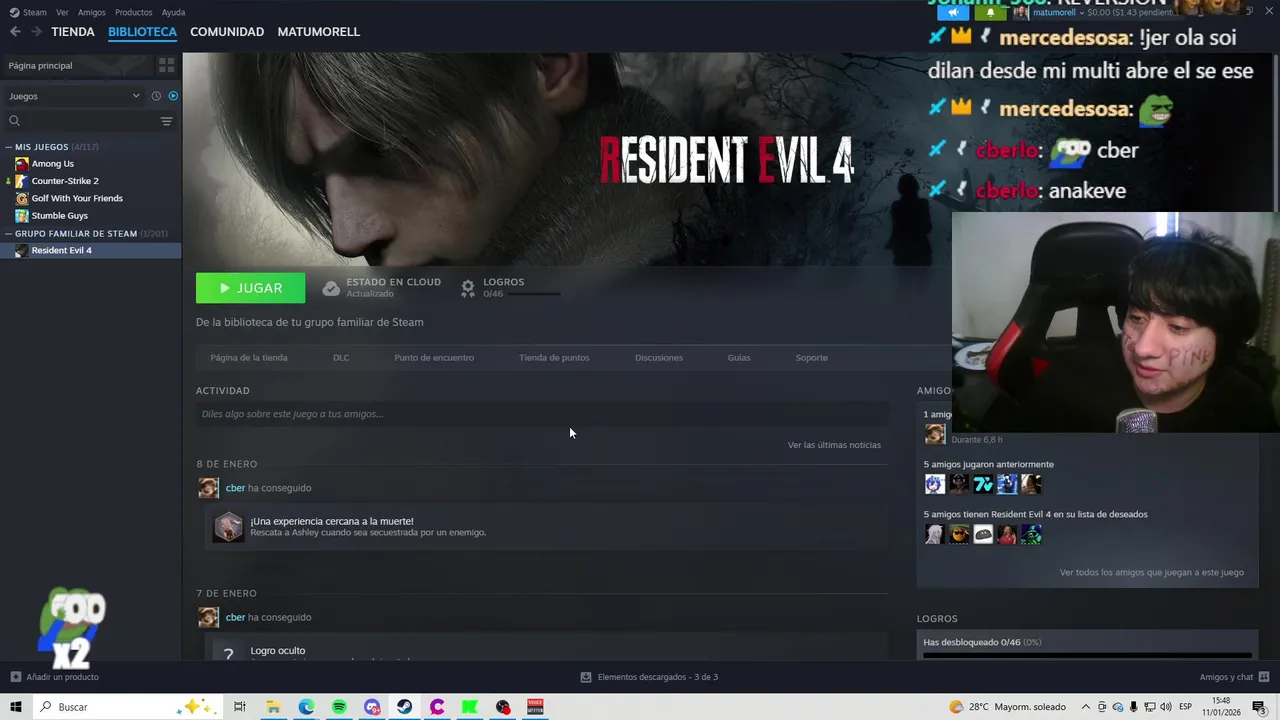Show hidden system tray icons chevron
This screenshot has width=1280, height=720.
(1086, 707)
